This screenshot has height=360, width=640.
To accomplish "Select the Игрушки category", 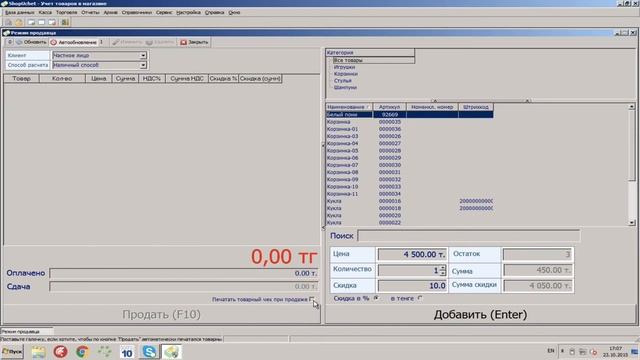I will coord(344,67).
